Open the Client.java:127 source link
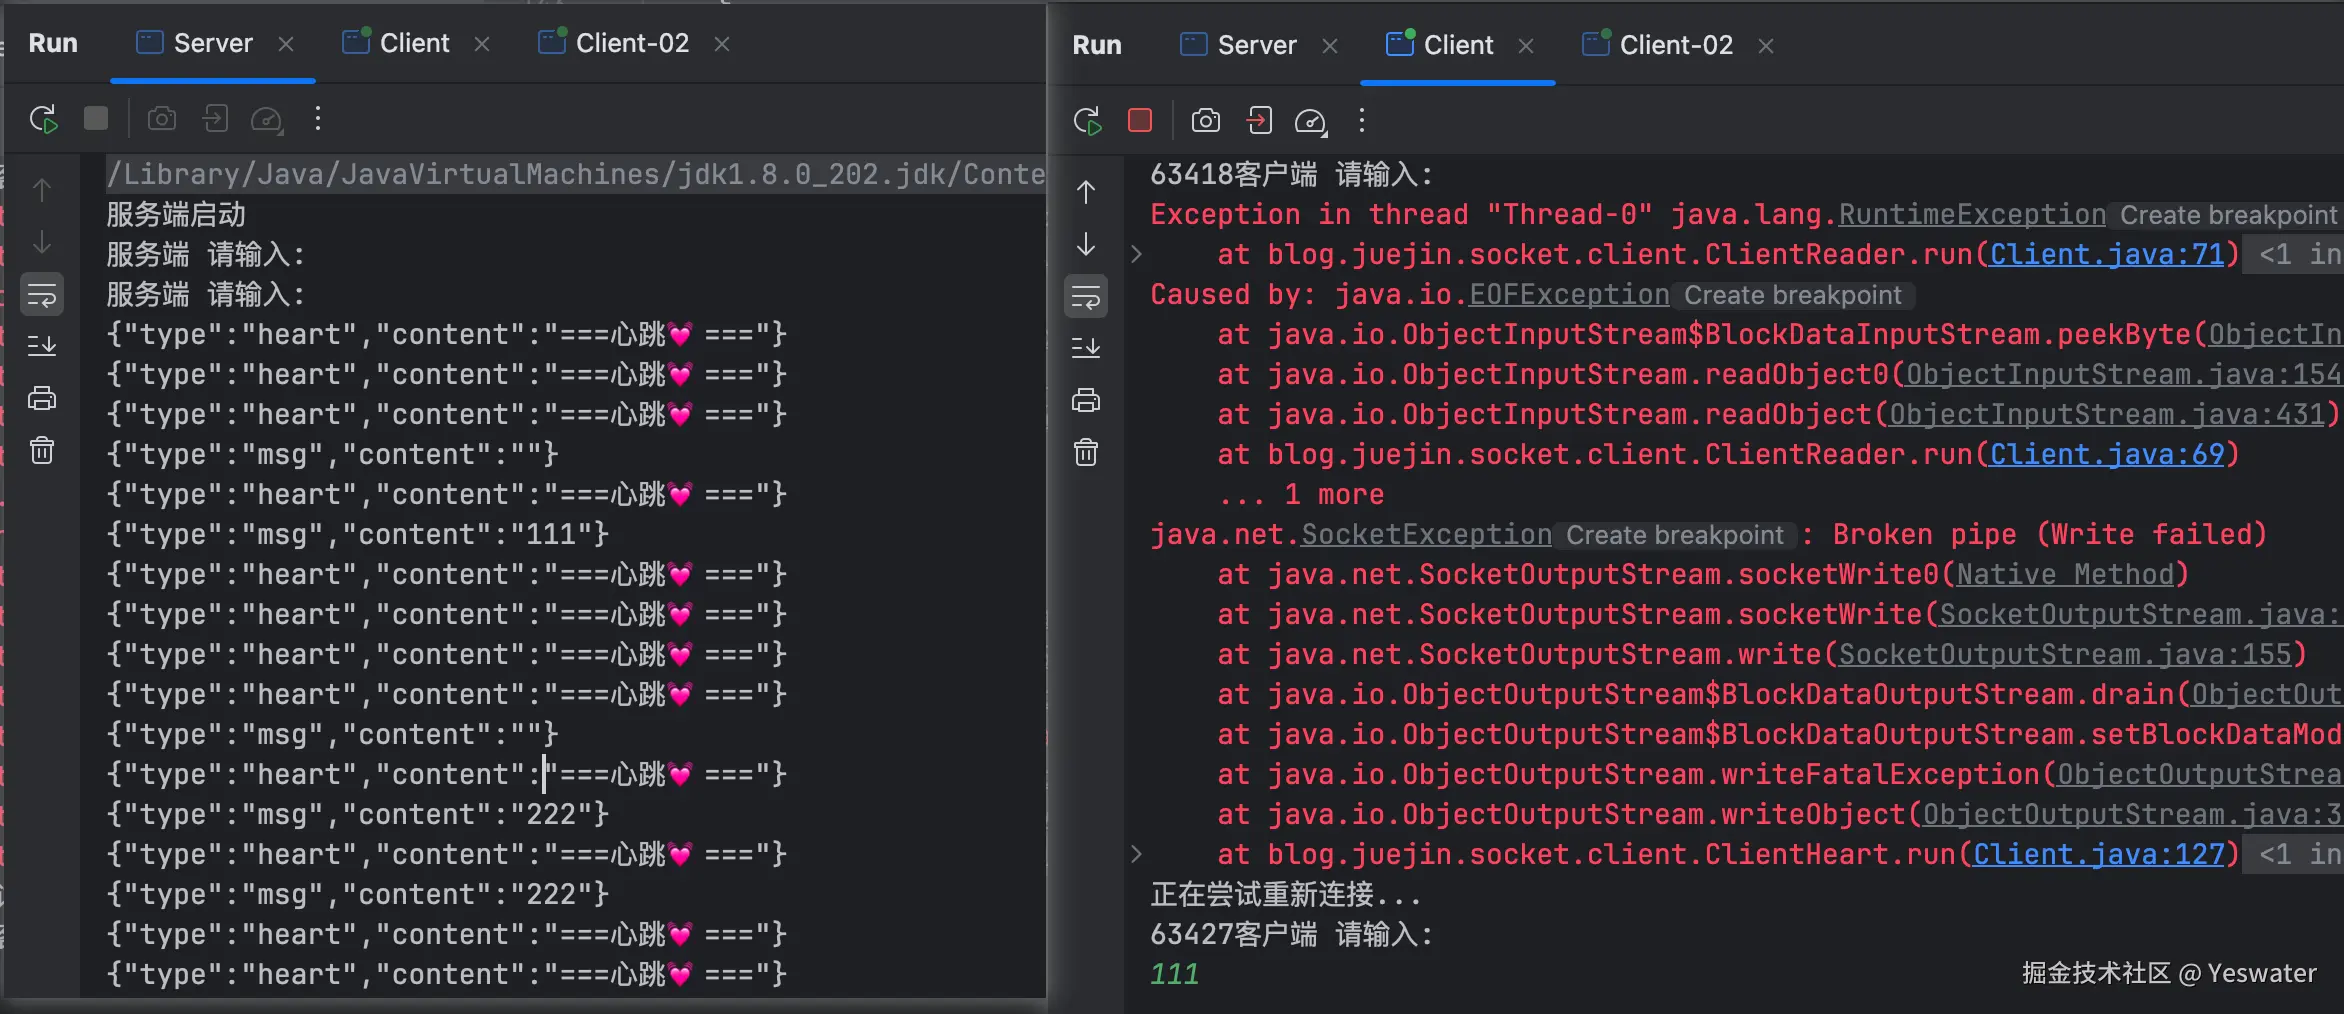Viewport: 2344px width, 1014px height. pyautogui.click(x=2098, y=854)
